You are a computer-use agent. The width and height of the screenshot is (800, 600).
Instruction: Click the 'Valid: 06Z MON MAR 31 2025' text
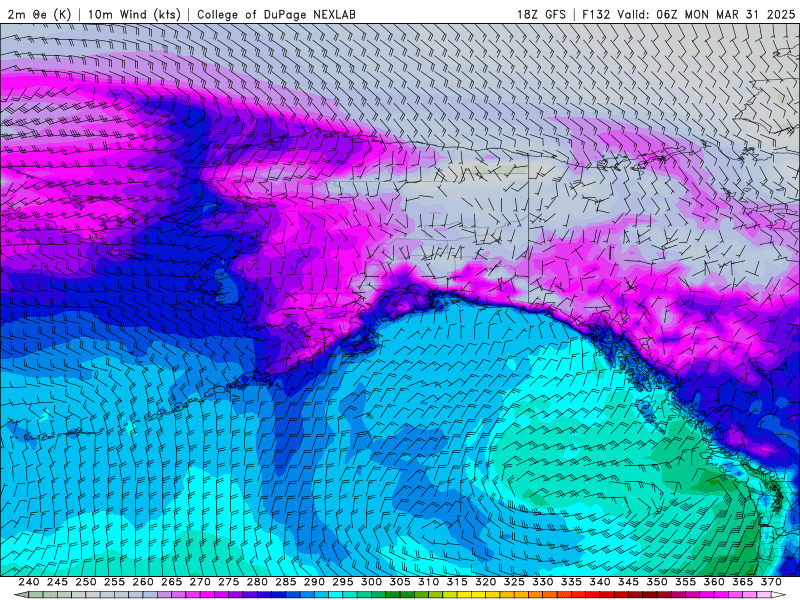pyautogui.click(x=706, y=14)
